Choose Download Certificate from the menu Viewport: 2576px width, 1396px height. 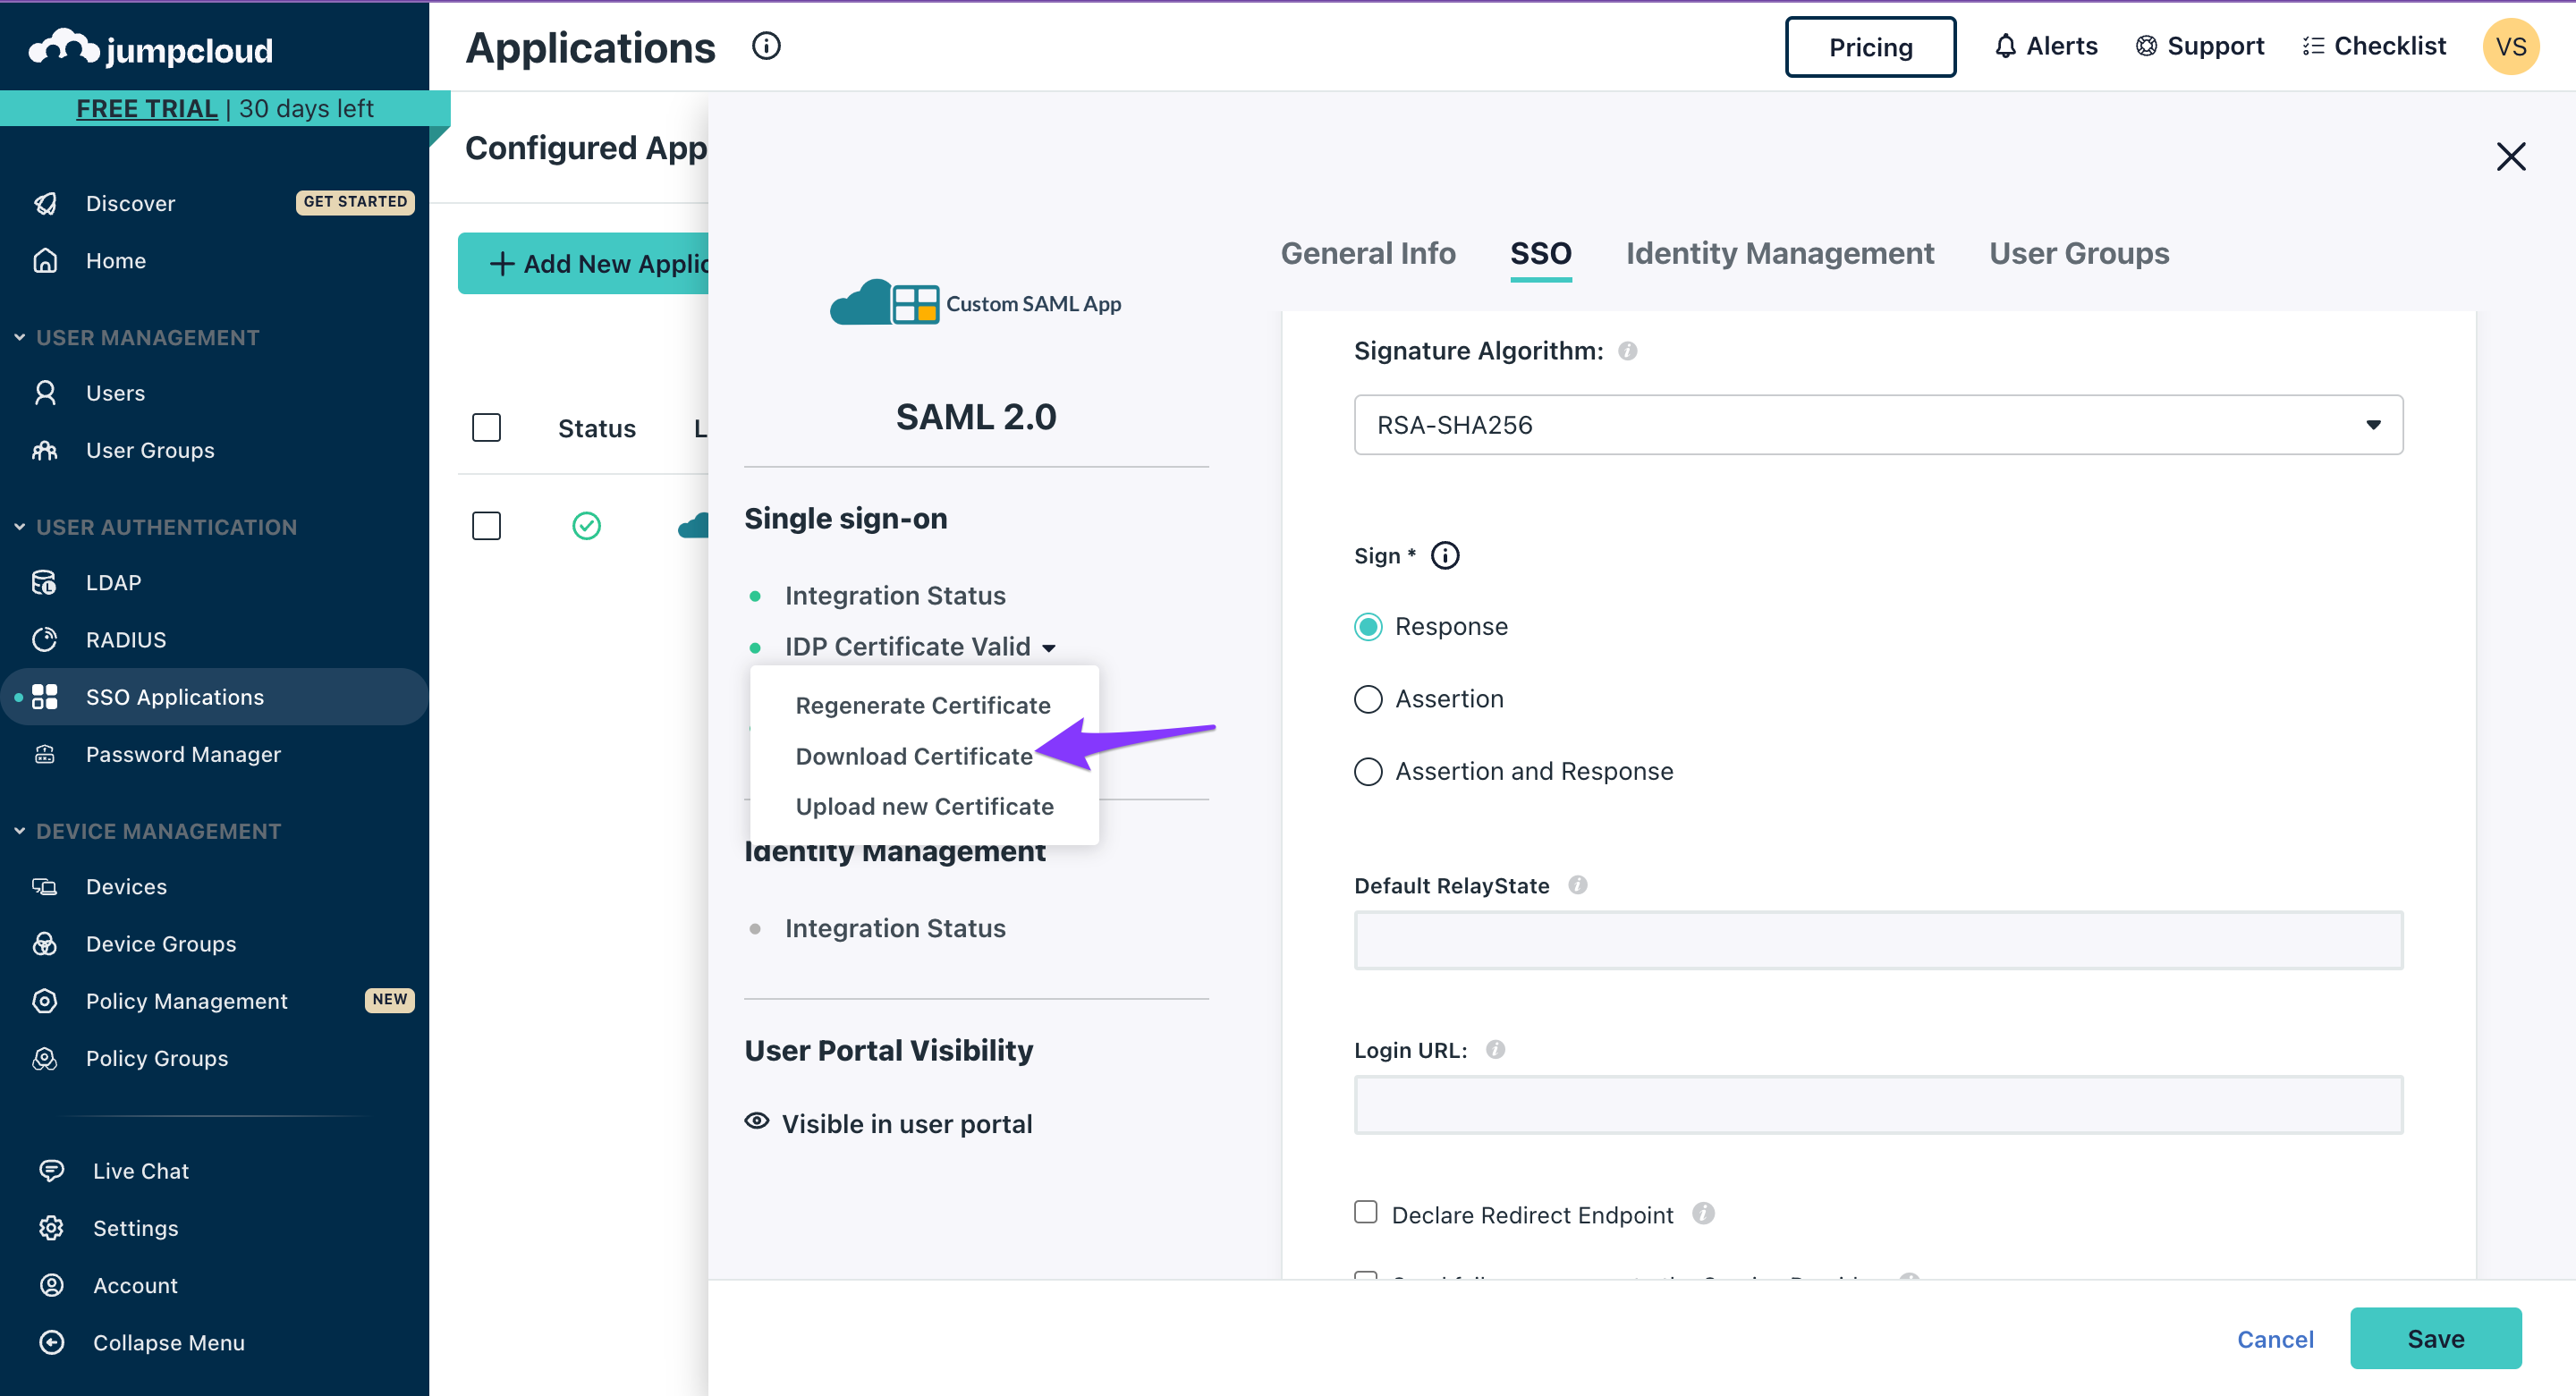coord(913,756)
